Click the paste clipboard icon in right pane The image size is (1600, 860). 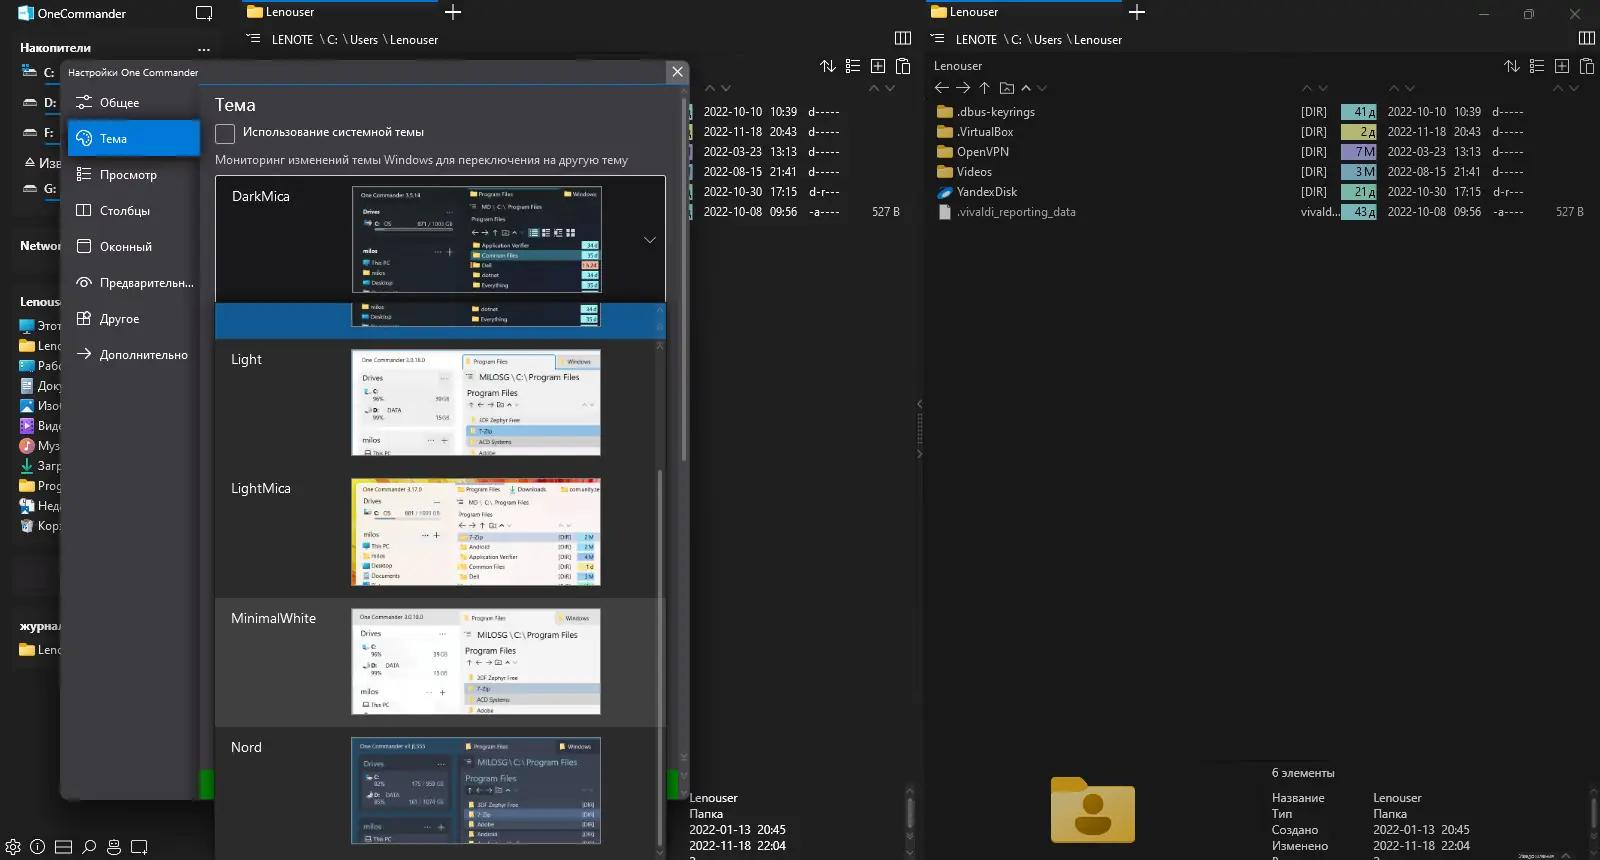click(x=1587, y=66)
